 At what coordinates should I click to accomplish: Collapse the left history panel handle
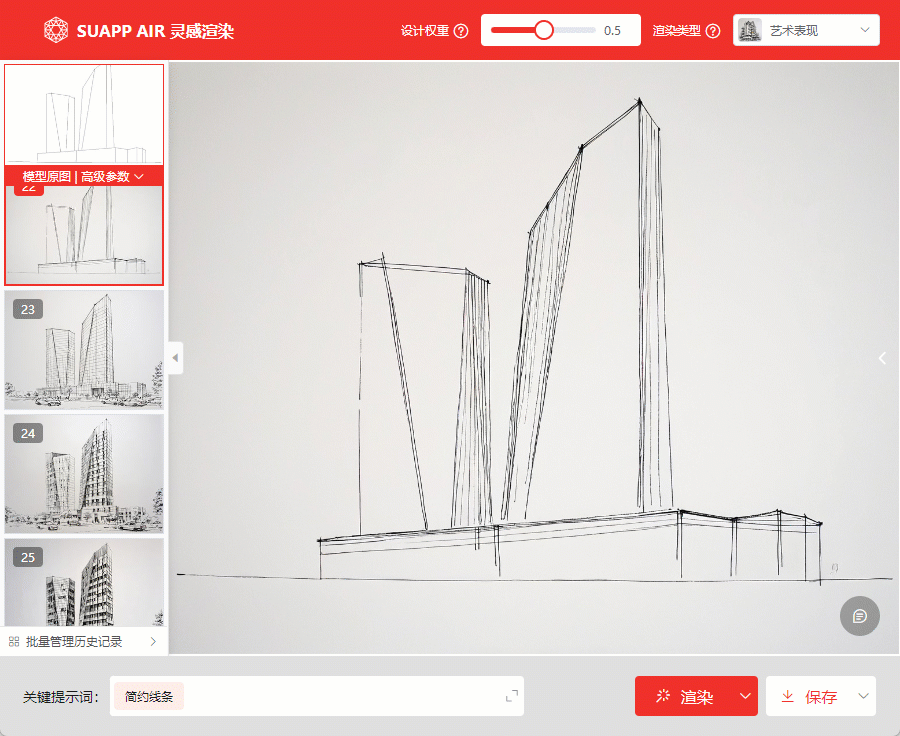[x=176, y=357]
